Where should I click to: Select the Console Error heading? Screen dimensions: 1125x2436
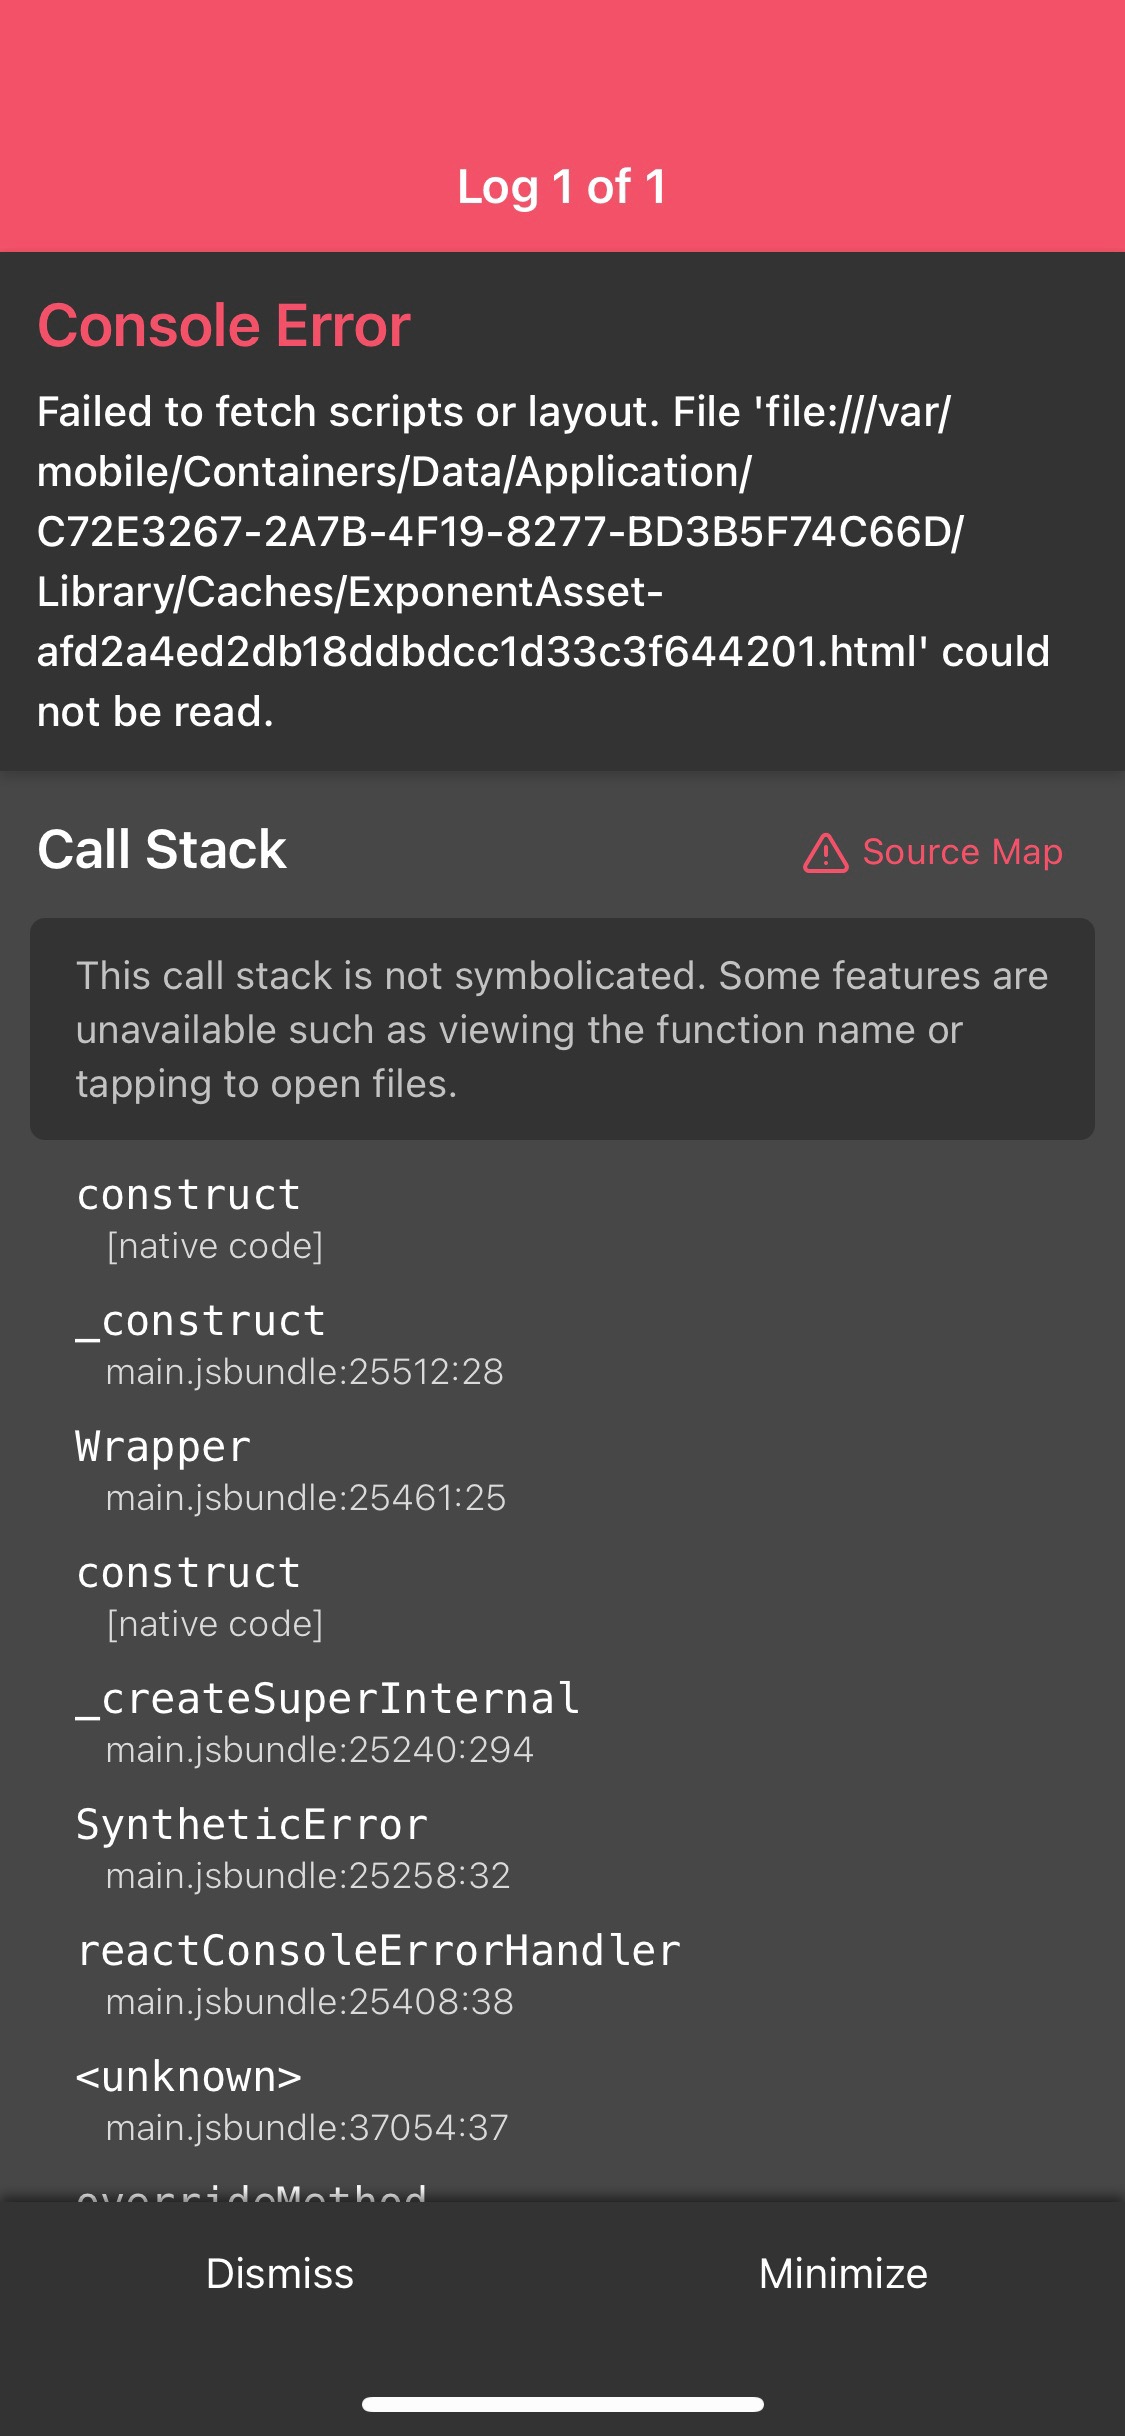pos(222,325)
